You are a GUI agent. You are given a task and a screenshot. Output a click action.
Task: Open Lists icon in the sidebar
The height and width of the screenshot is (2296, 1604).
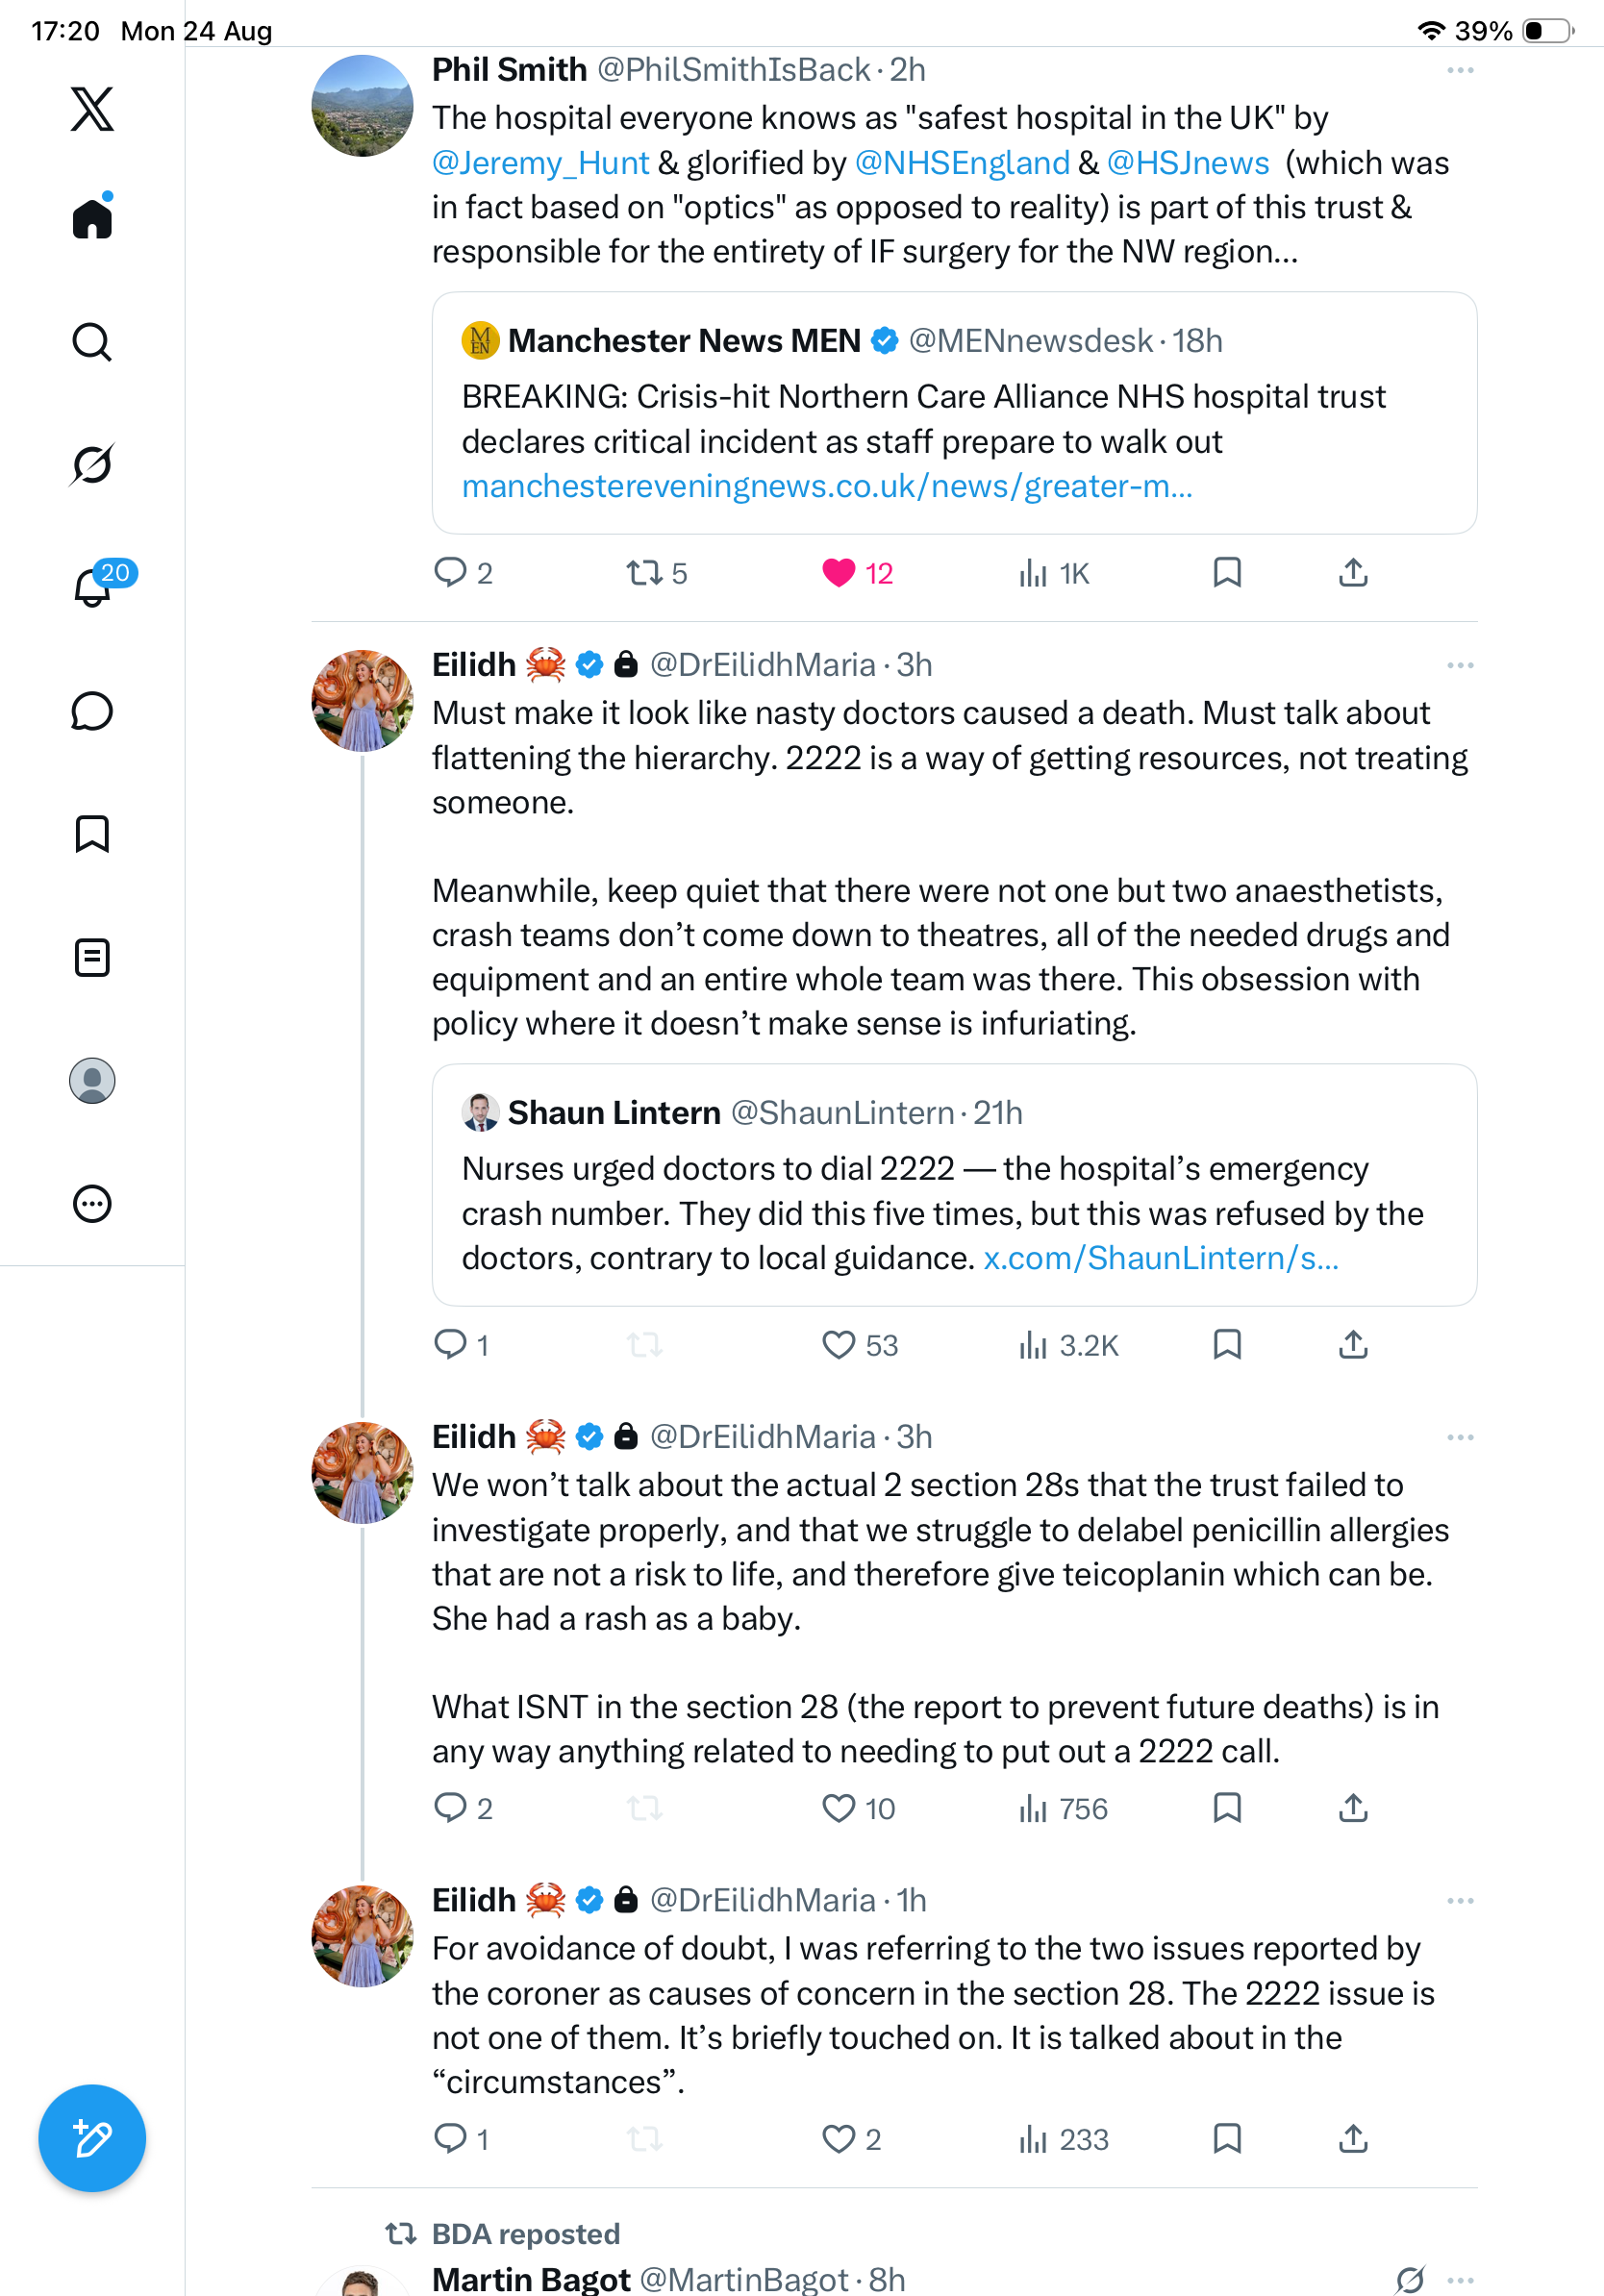[x=92, y=957]
